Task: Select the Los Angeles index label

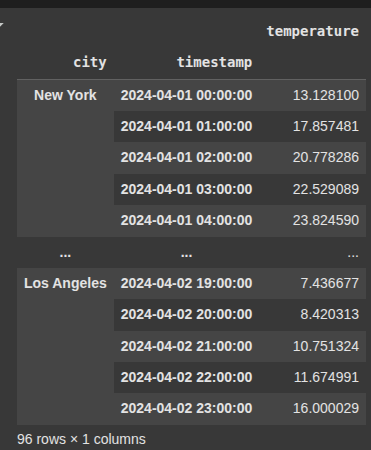Action: [65, 283]
